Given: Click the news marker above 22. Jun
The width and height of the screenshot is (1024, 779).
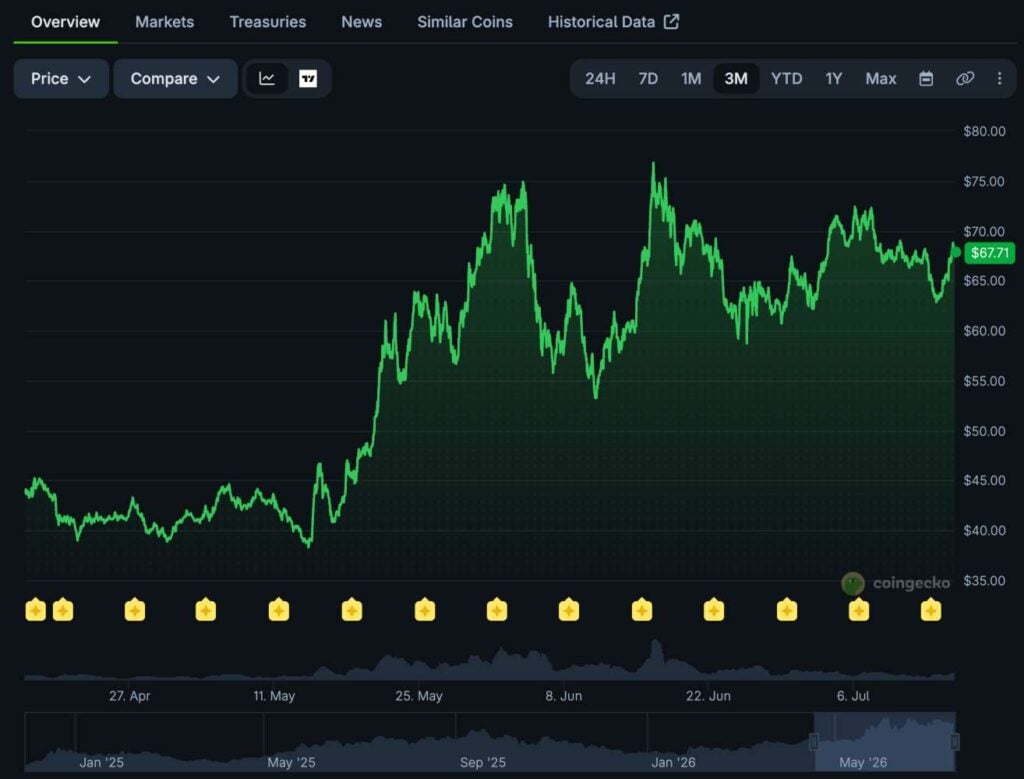Looking at the screenshot, I should tap(714, 610).
